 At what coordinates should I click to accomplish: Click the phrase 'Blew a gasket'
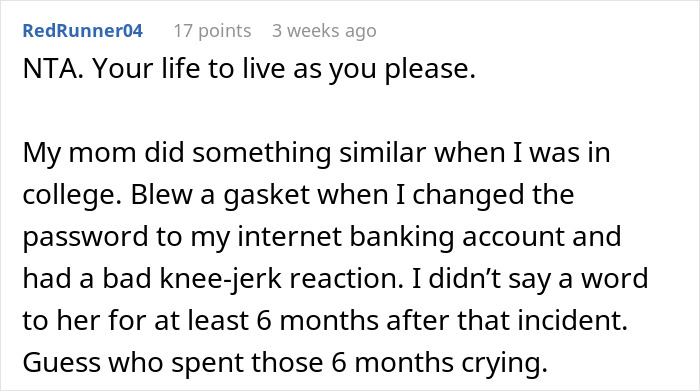pos(220,196)
